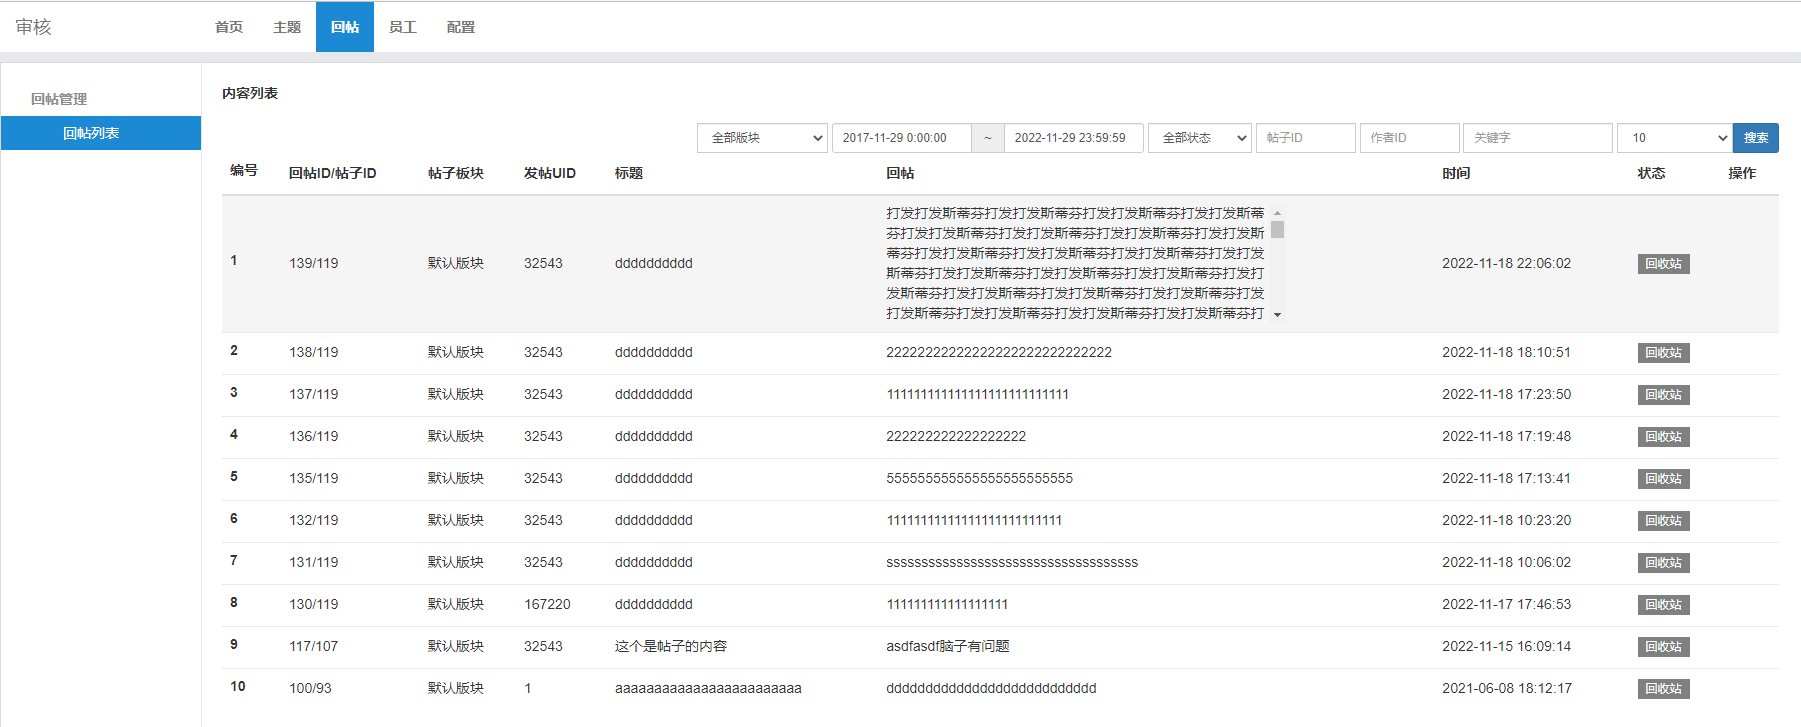Click 回收站 for reply 117/107

pos(1663,647)
